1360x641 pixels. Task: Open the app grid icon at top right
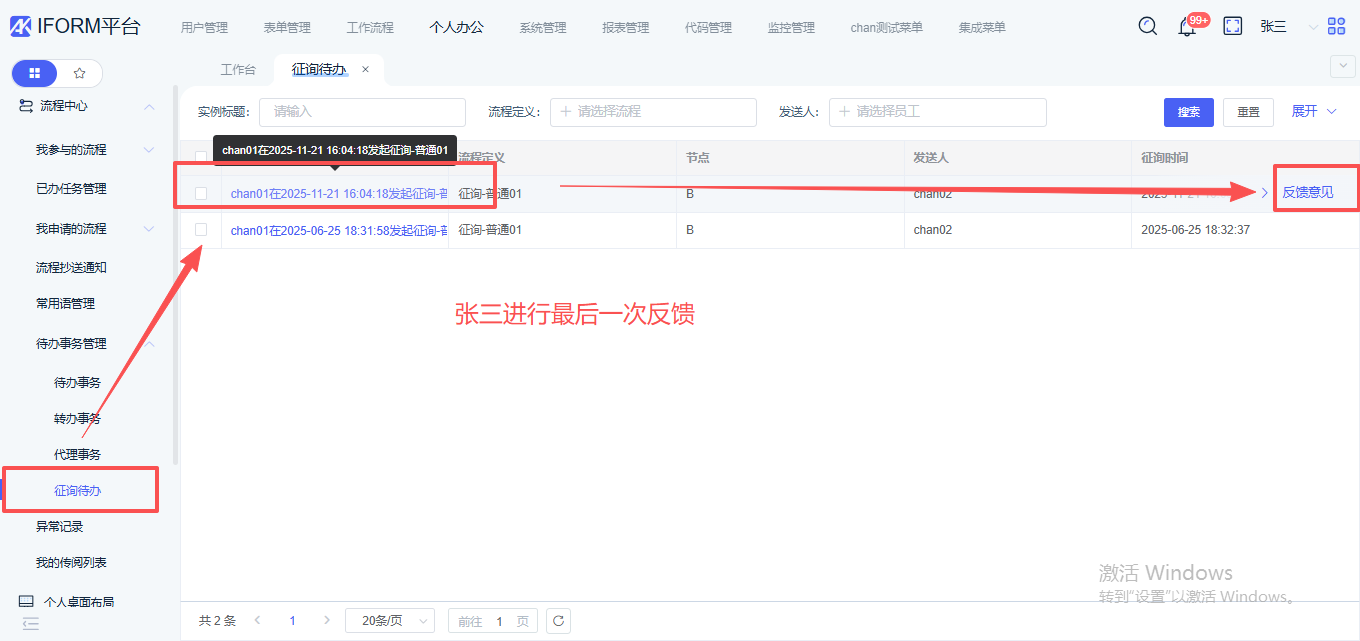point(1336,27)
